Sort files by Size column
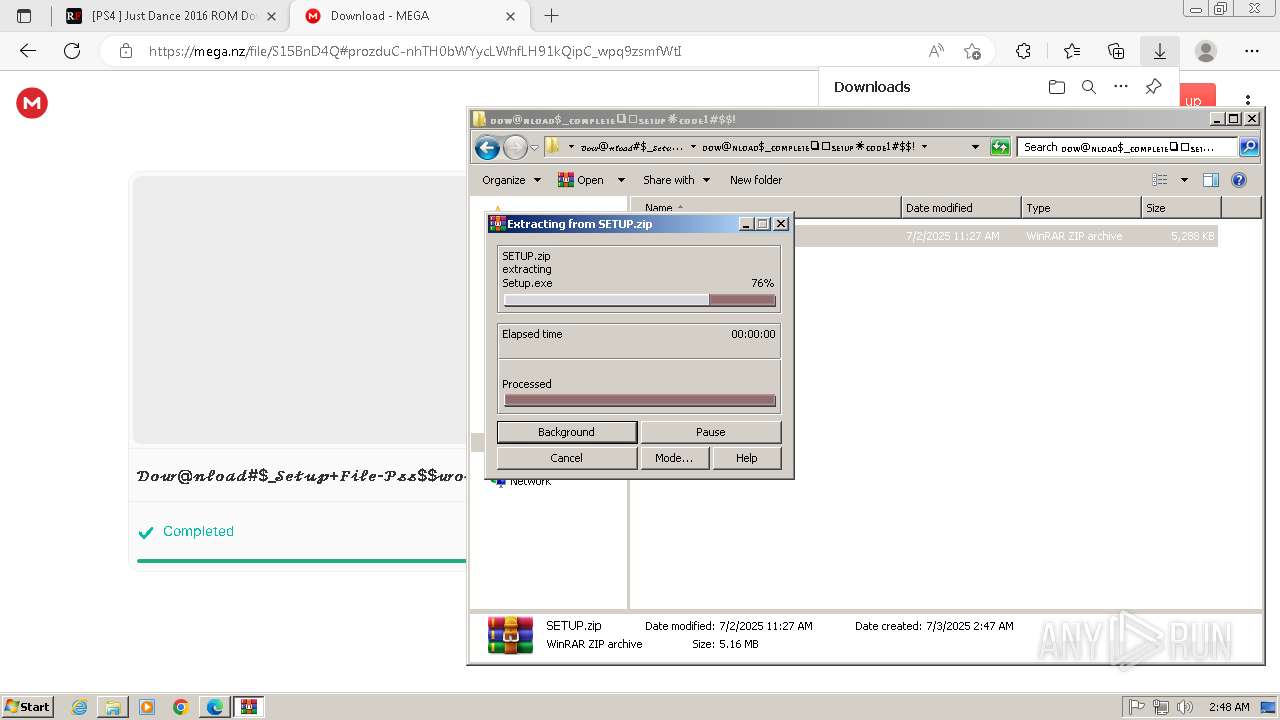1280x720 pixels. point(1181,208)
